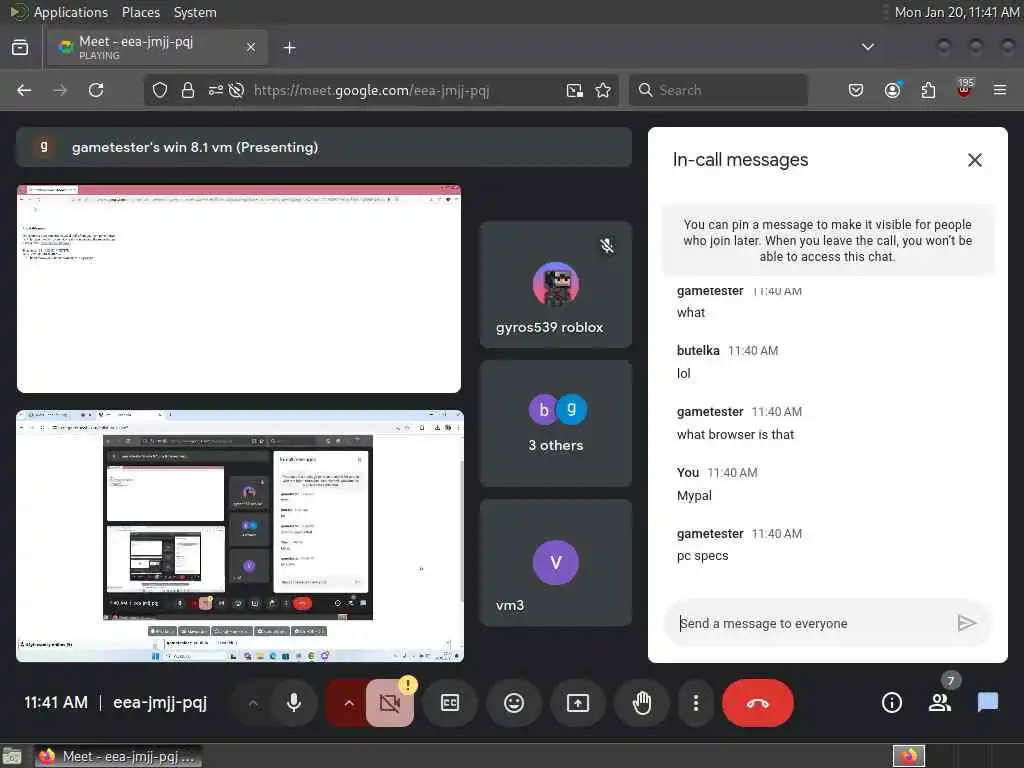Click the send message arrow icon
The height and width of the screenshot is (768, 1024).
point(967,623)
